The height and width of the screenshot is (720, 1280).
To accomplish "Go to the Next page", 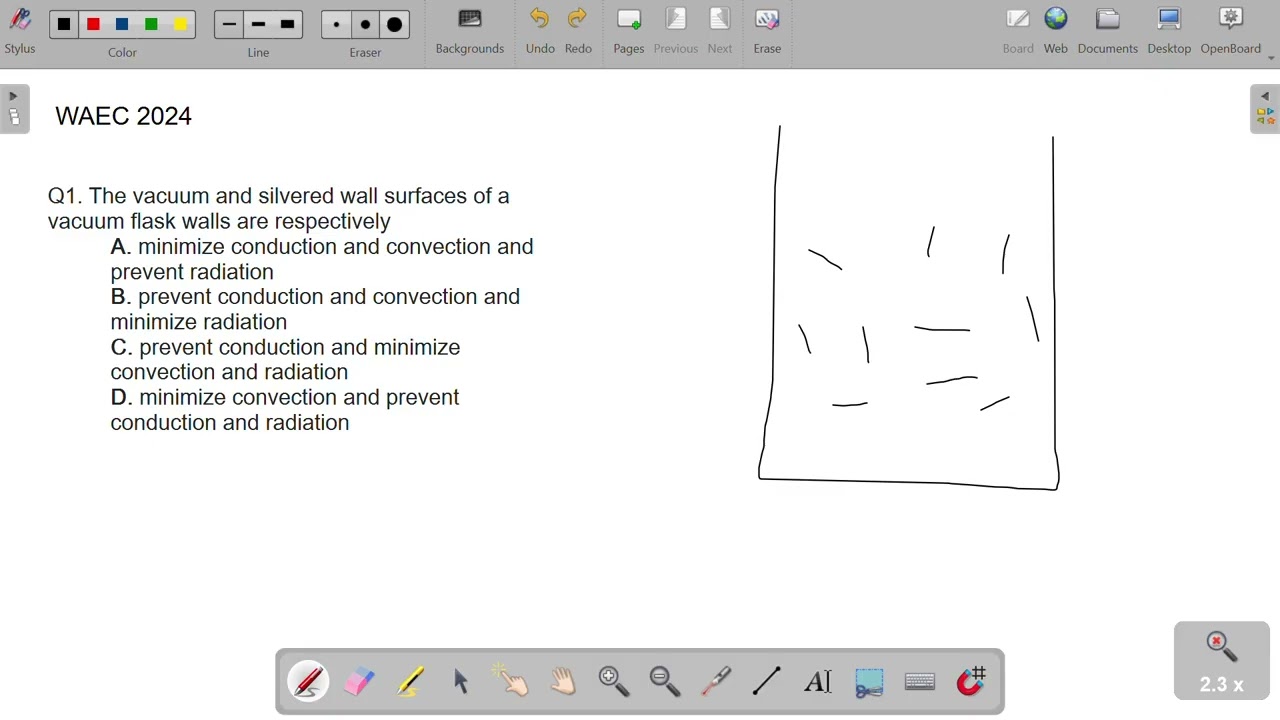I will click(720, 31).
